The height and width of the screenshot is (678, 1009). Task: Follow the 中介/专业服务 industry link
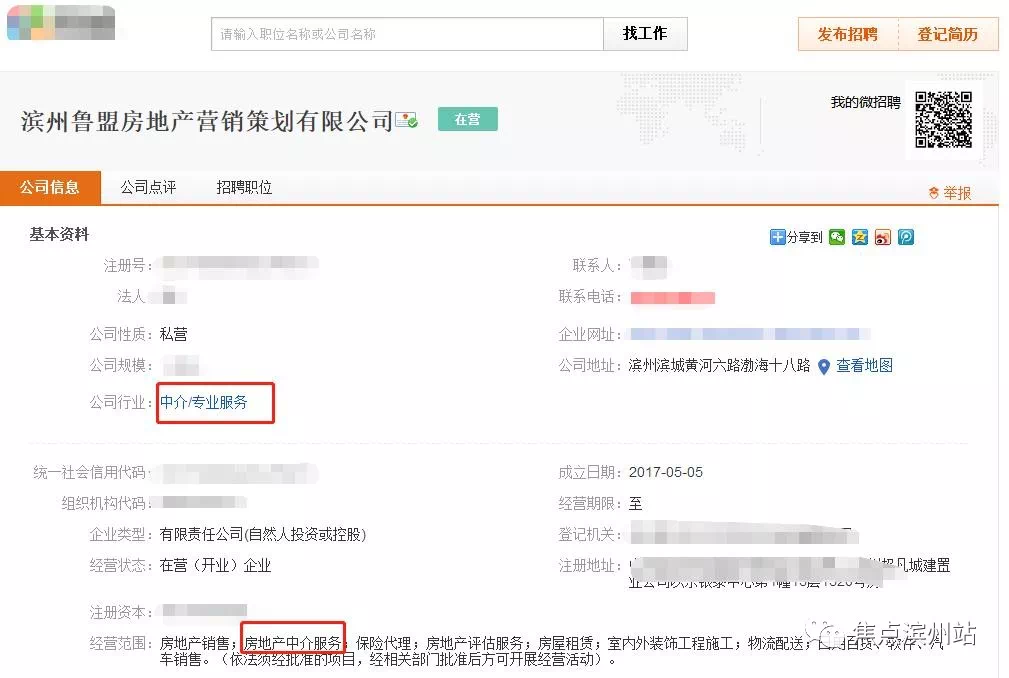(x=203, y=403)
